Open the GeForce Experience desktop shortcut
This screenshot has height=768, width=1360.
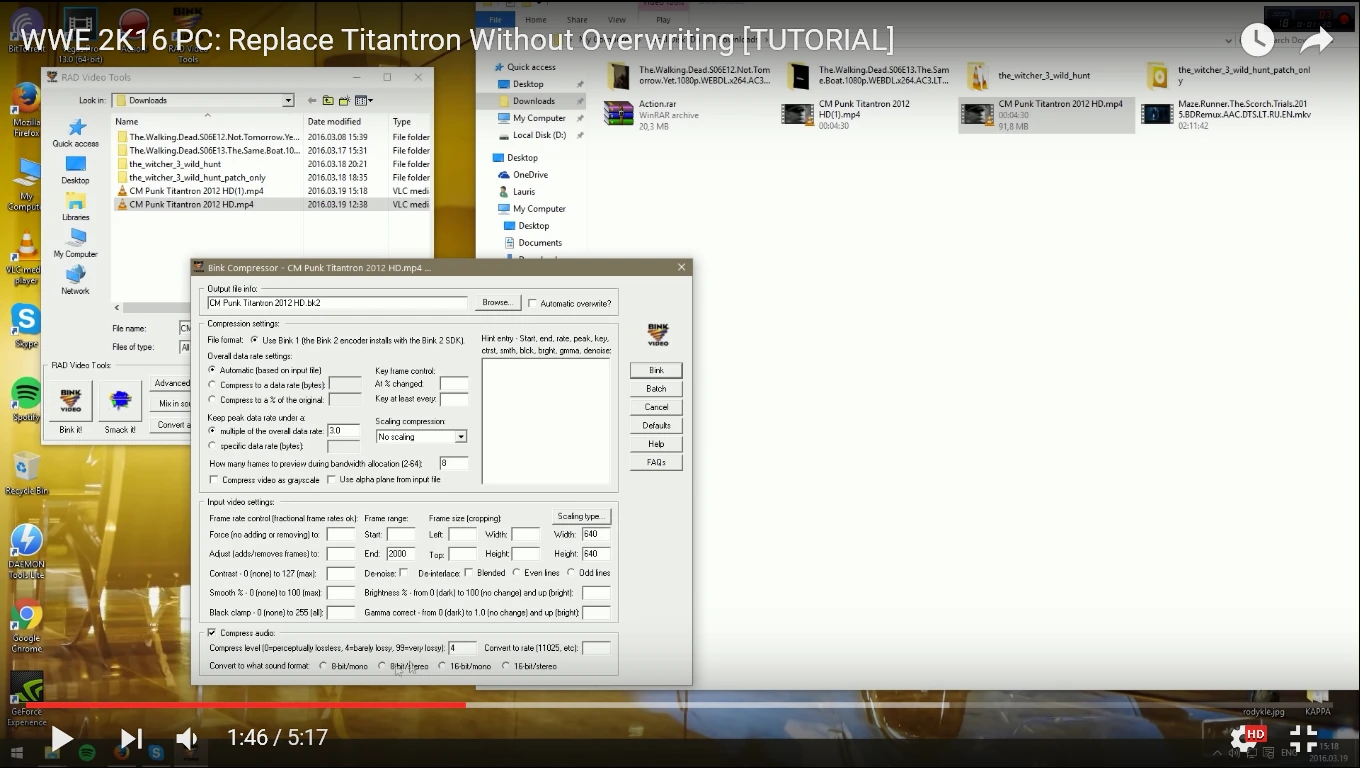tap(26, 698)
